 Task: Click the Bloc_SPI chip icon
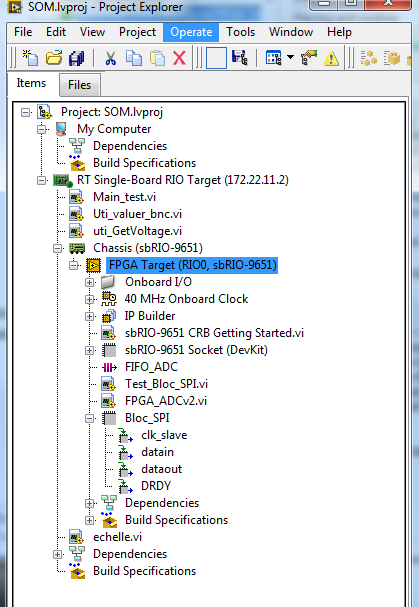click(109, 418)
